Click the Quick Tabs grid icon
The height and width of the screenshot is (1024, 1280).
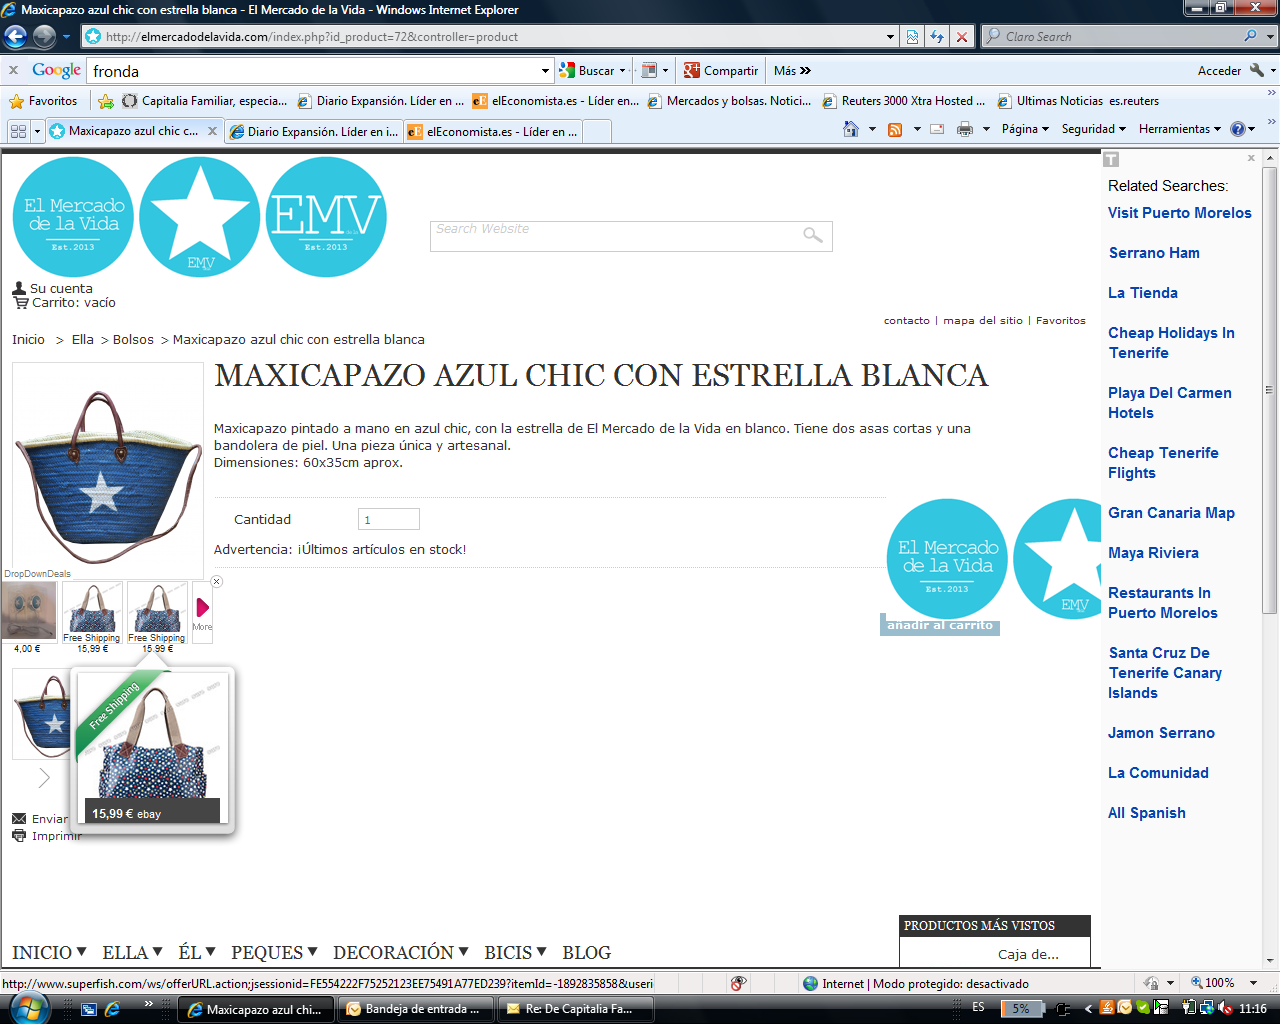click(18, 131)
